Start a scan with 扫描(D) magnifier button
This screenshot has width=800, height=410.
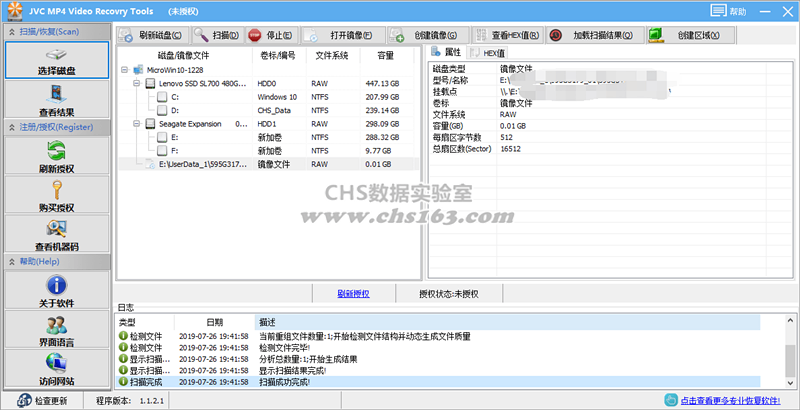tap(218, 35)
